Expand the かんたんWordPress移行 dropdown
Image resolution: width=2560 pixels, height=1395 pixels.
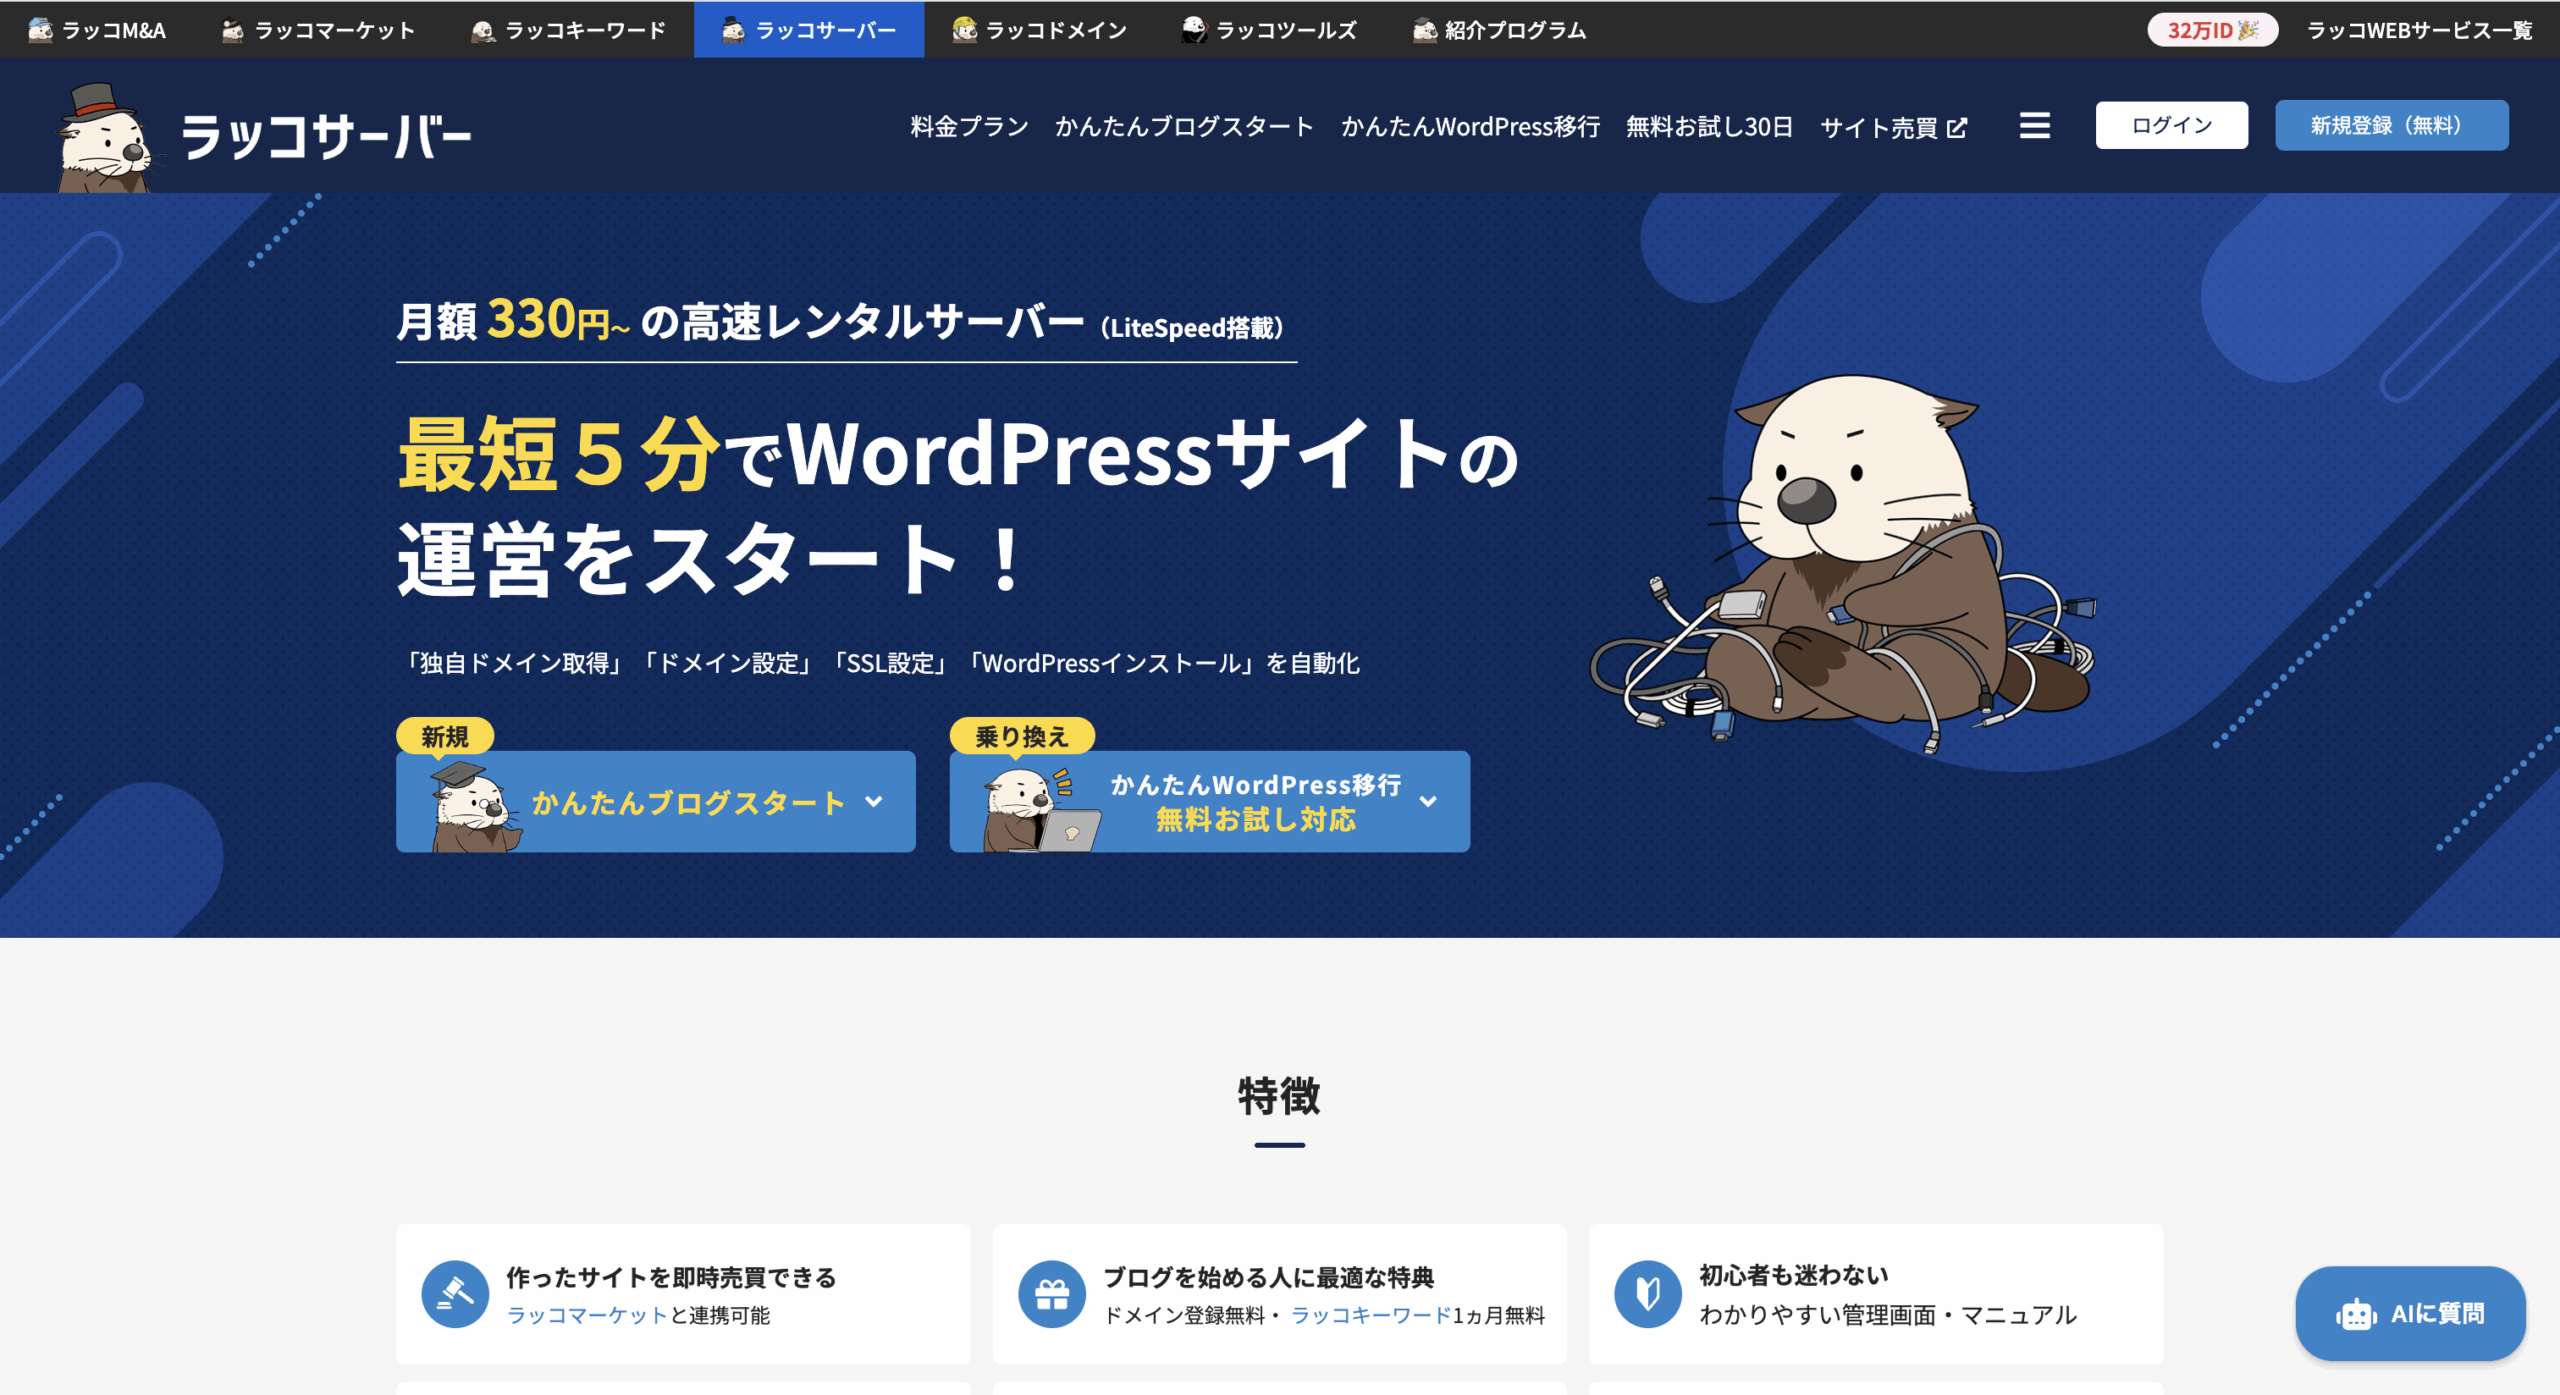click(1428, 802)
